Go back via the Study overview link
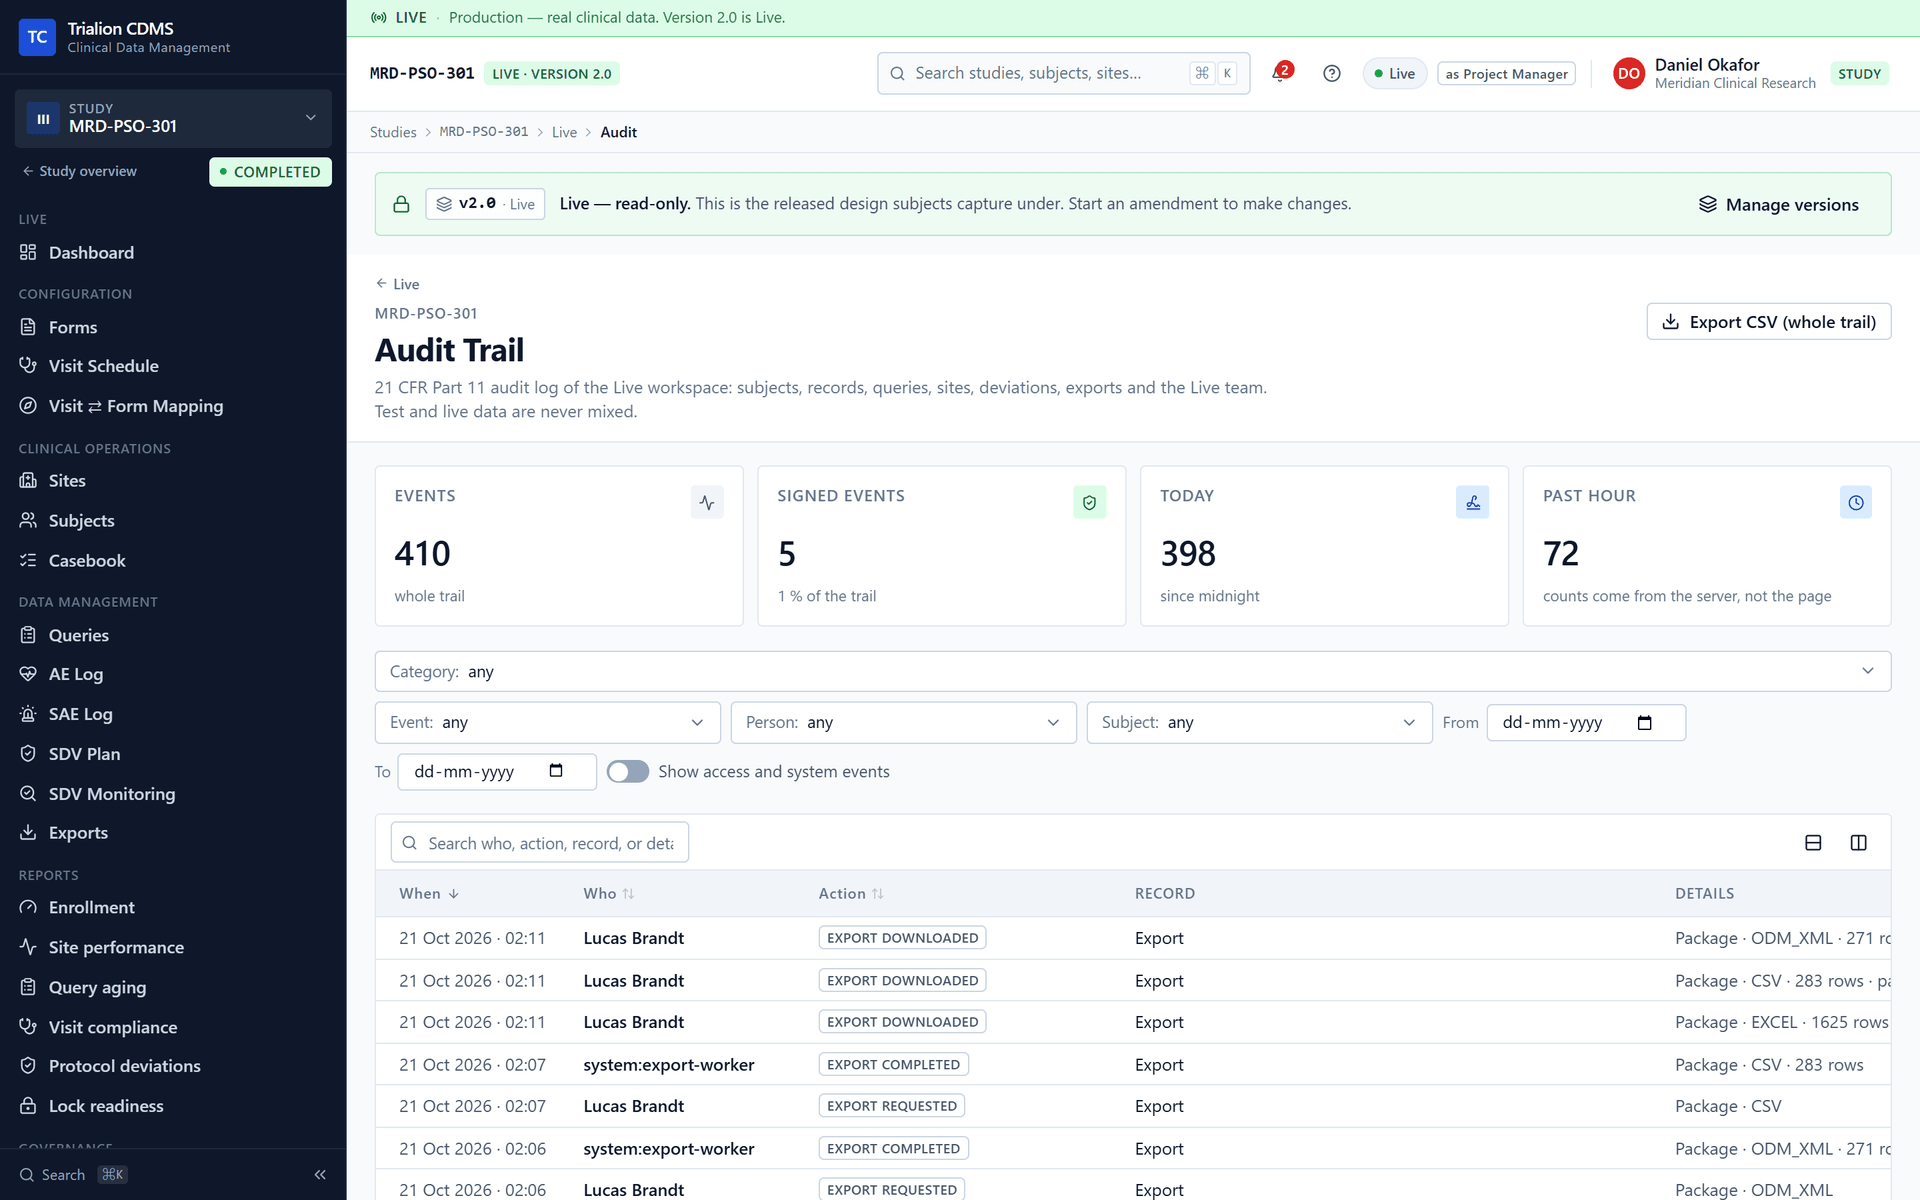Image resolution: width=1920 pixels, height=1200 pixels. tap(79, 171)
